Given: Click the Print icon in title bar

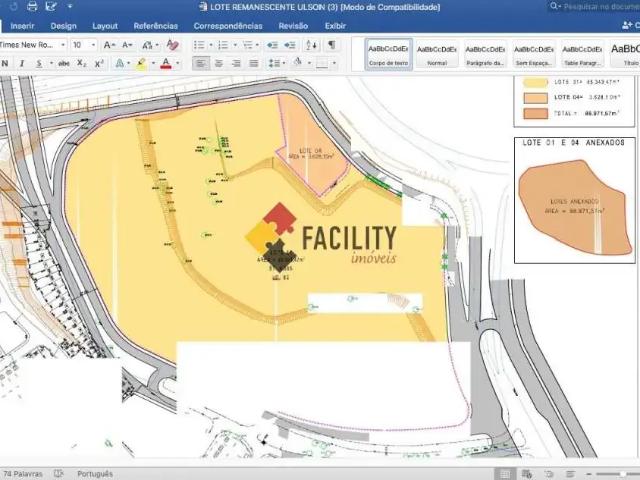Looking at the screenshot, I should pyautogui.click(x=32, y=6).
